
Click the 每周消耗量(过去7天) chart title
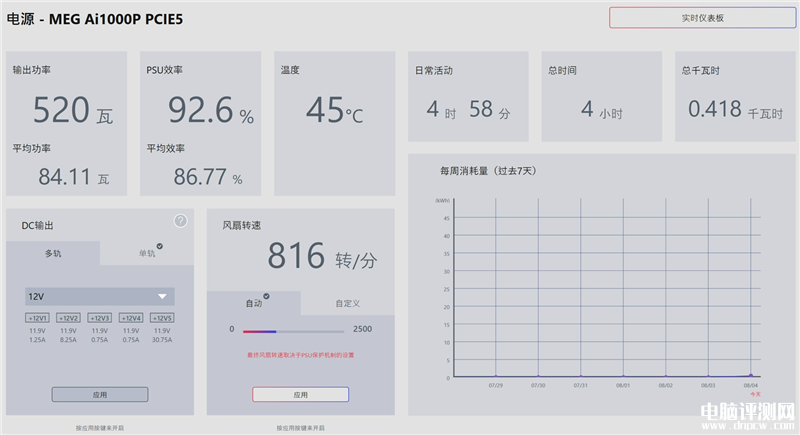pos(488,171)
